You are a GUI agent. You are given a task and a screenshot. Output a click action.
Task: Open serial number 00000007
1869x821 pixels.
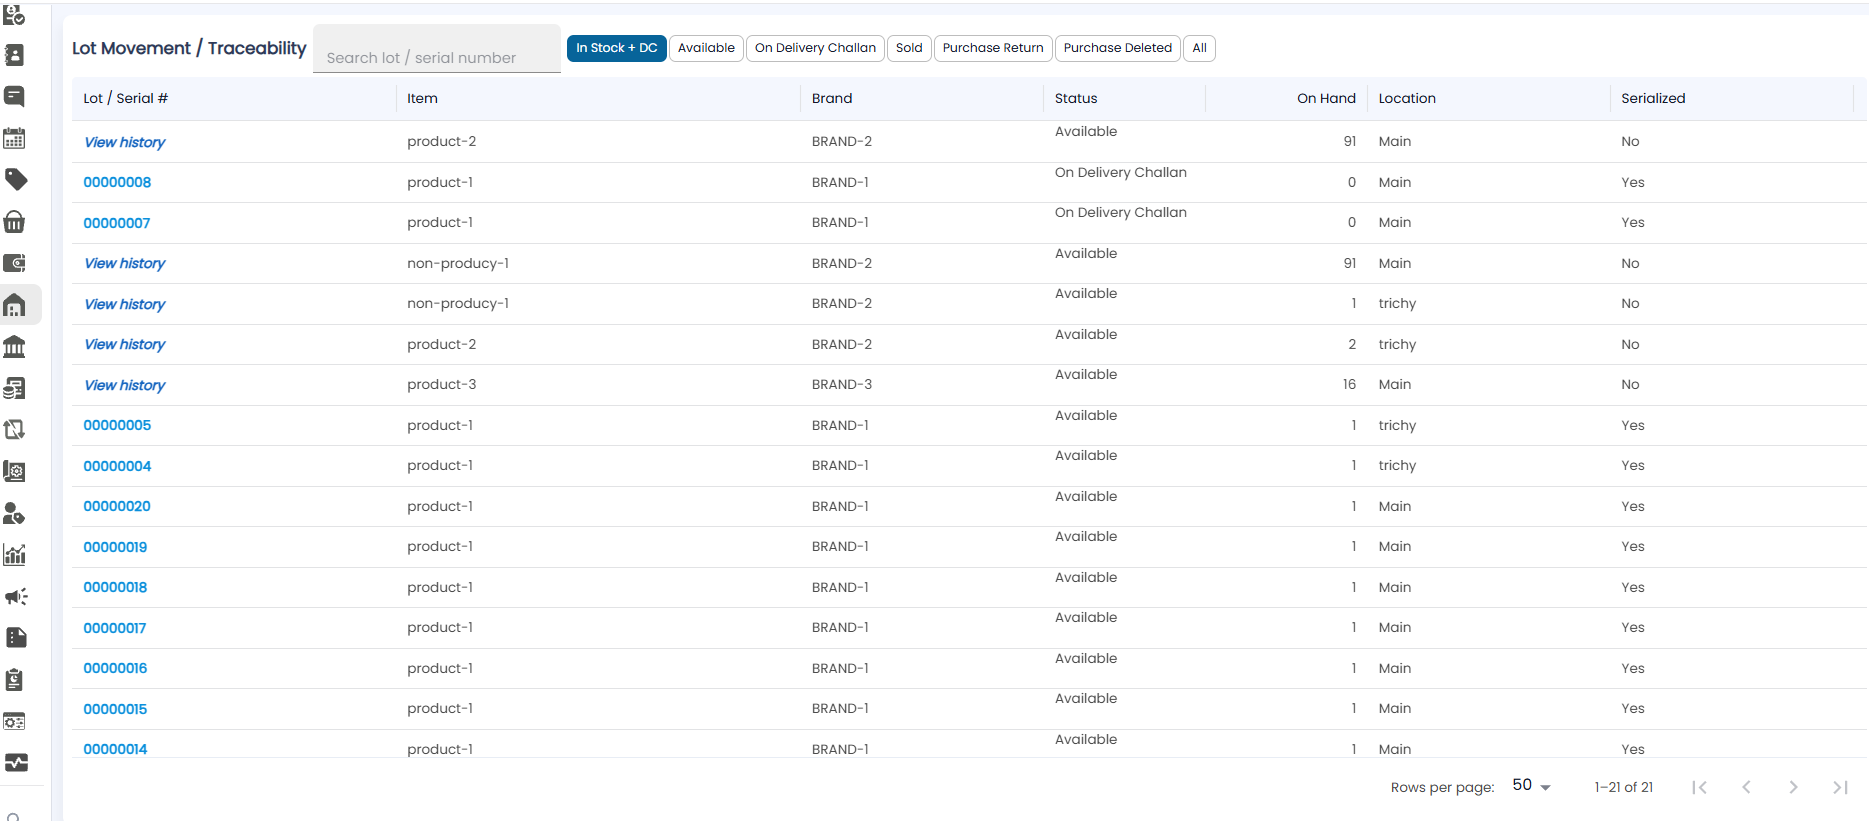[x=117, y=223]
